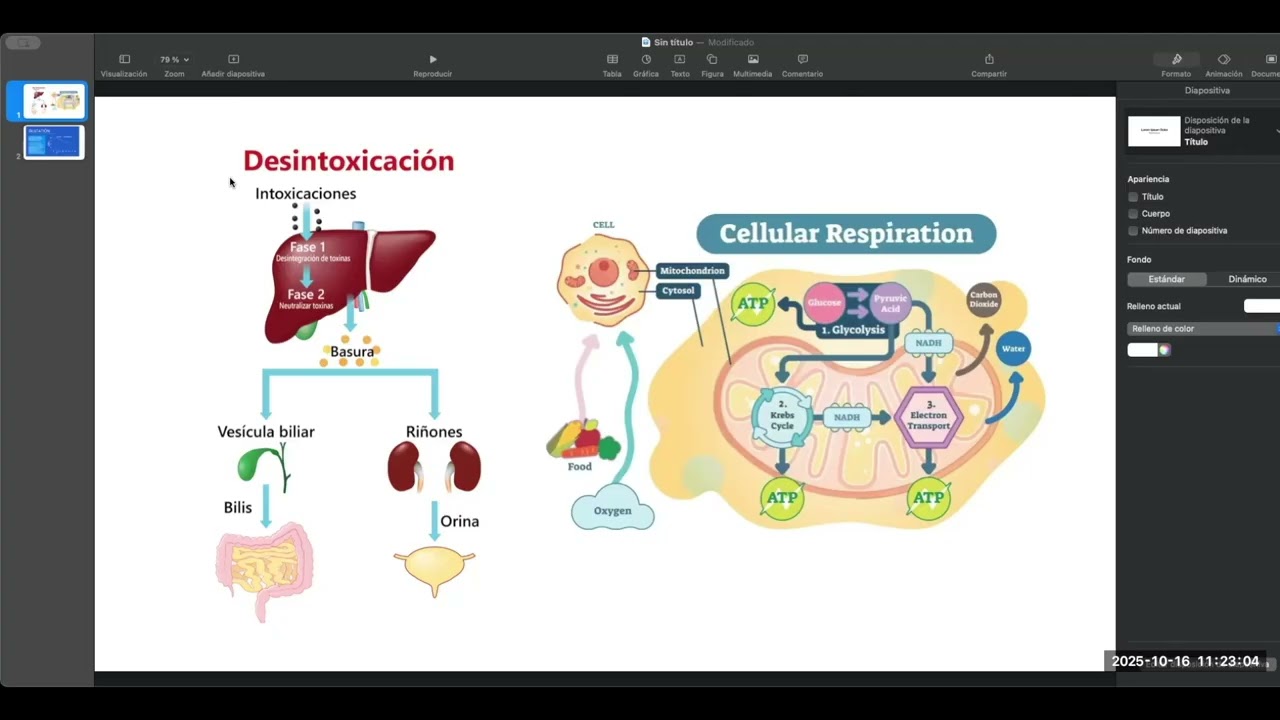
Task: Insert a shape with Figura icon
Action: click(x=712, y=60)
